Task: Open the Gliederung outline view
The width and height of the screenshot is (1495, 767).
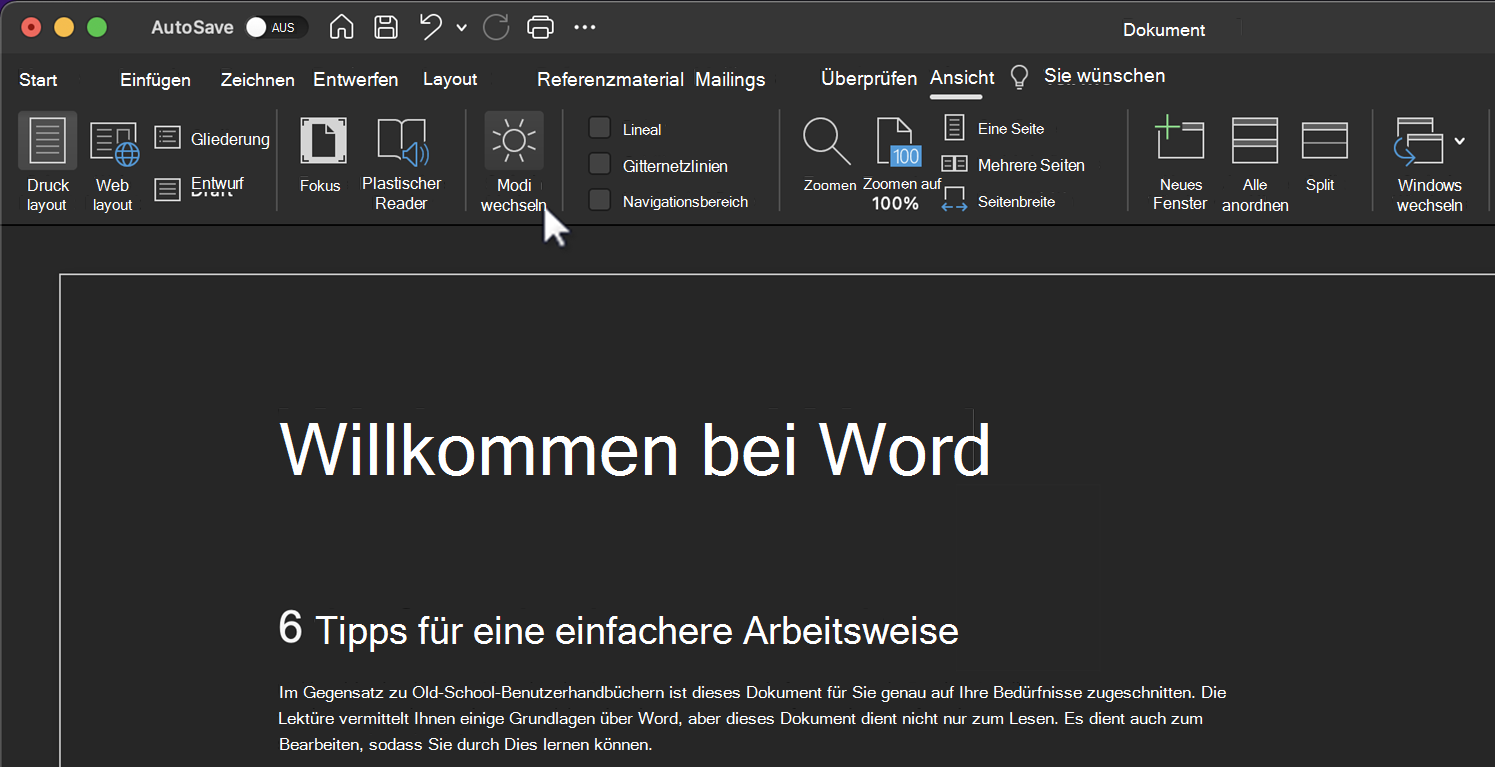Action: click(212, 139)
